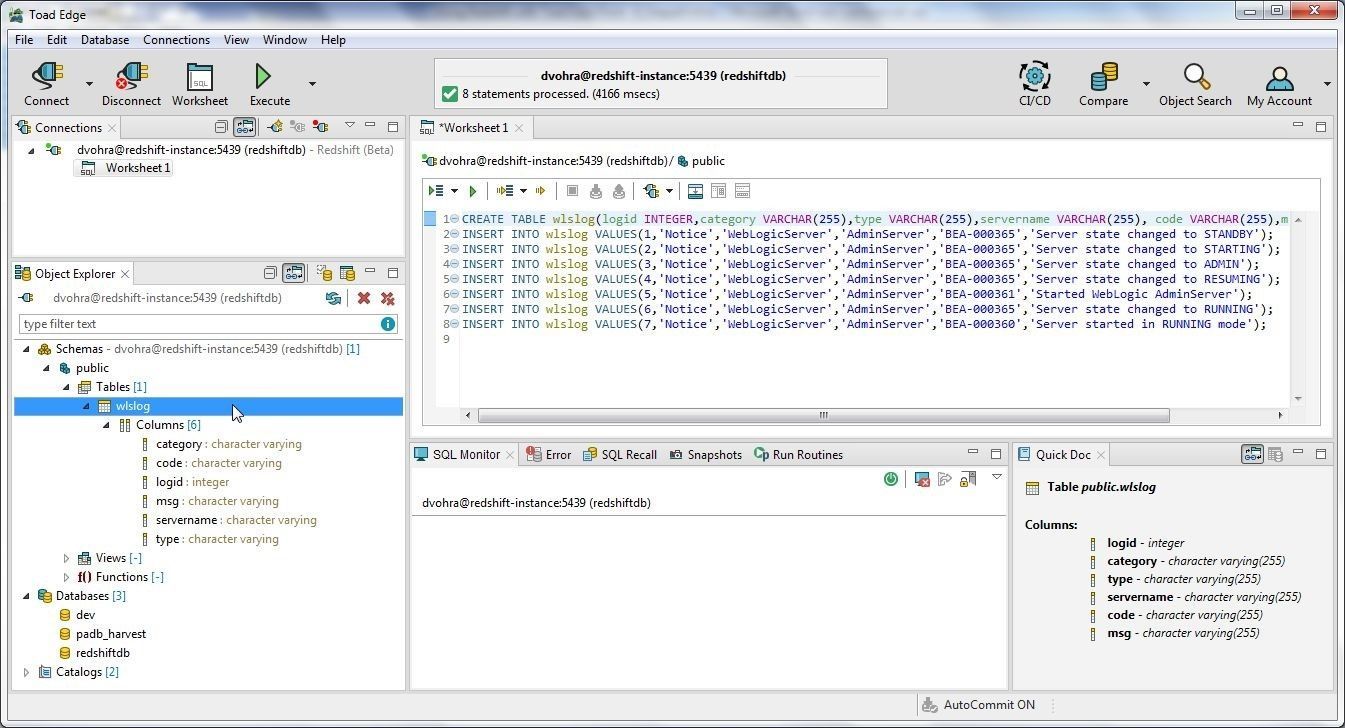Open the Compare dropdown arrow
Screen dimensions: 1345x728
1146,84
